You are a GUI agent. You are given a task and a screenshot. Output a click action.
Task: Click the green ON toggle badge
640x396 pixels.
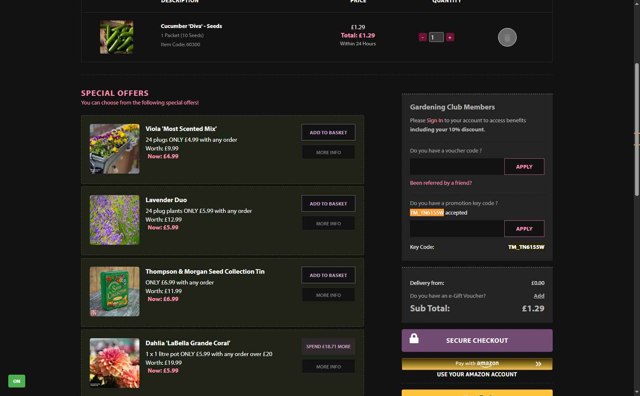pyautogui.click(x=17, y=381)
